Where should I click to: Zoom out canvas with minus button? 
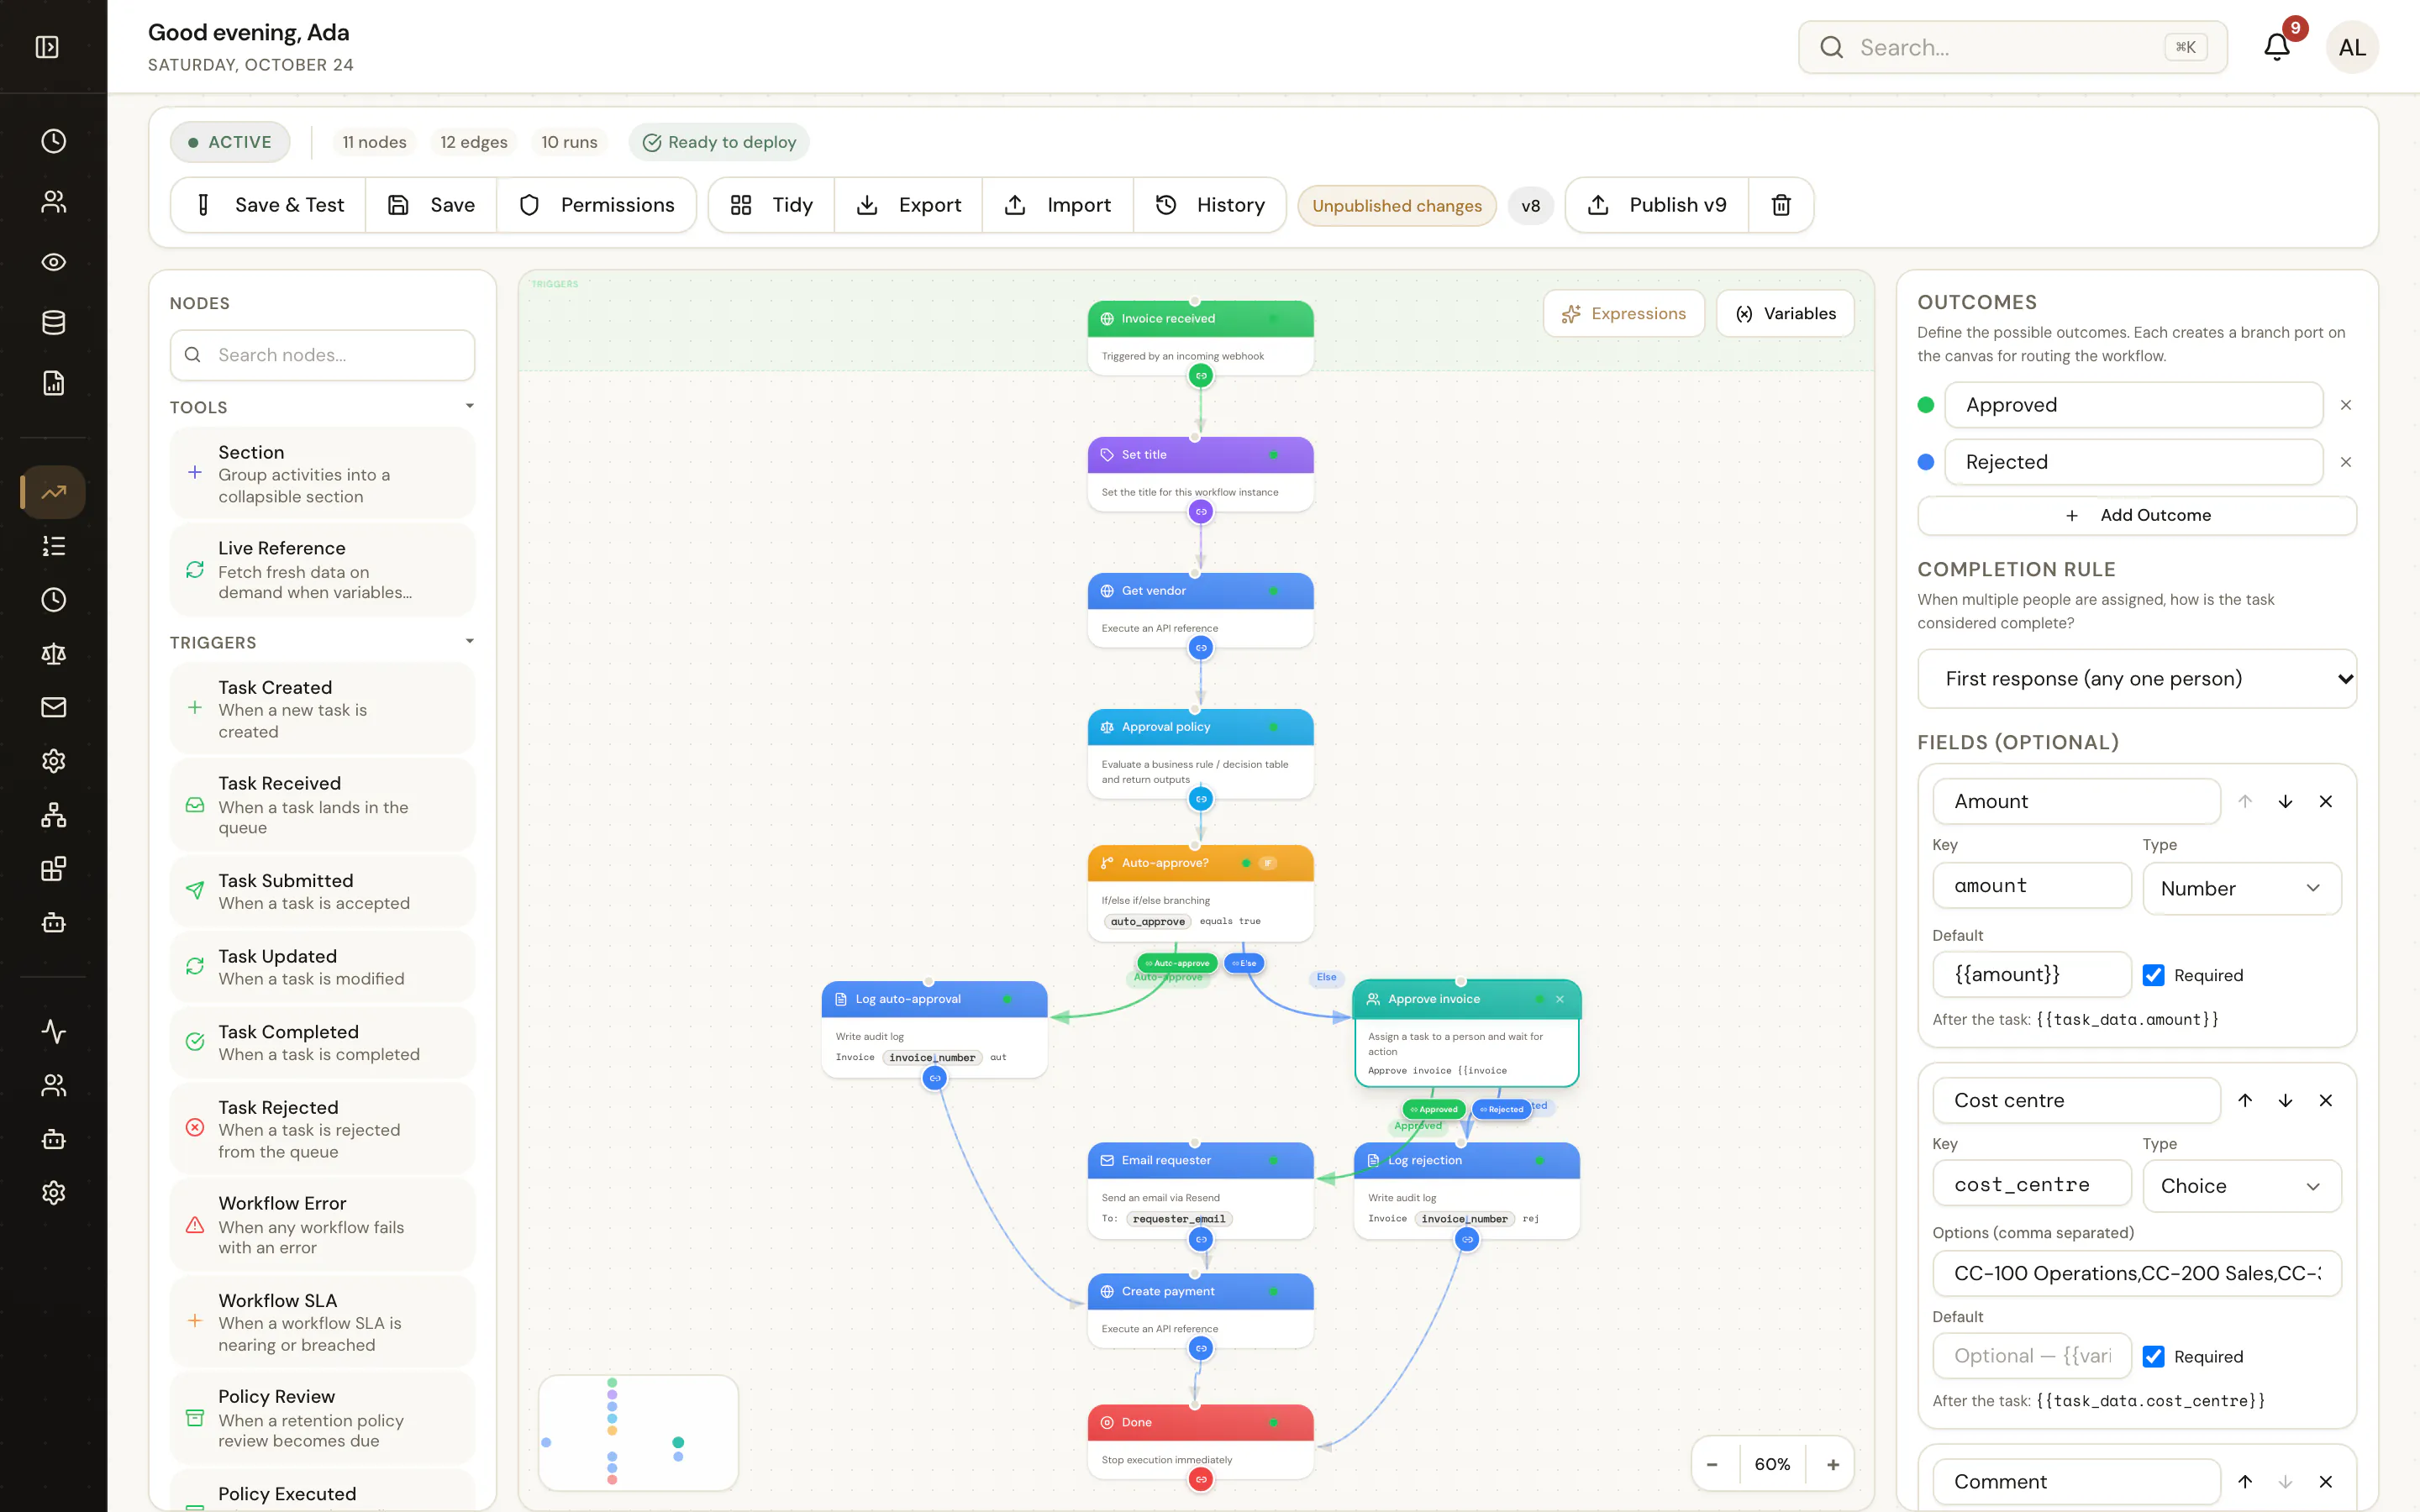coord(1712,1464)
